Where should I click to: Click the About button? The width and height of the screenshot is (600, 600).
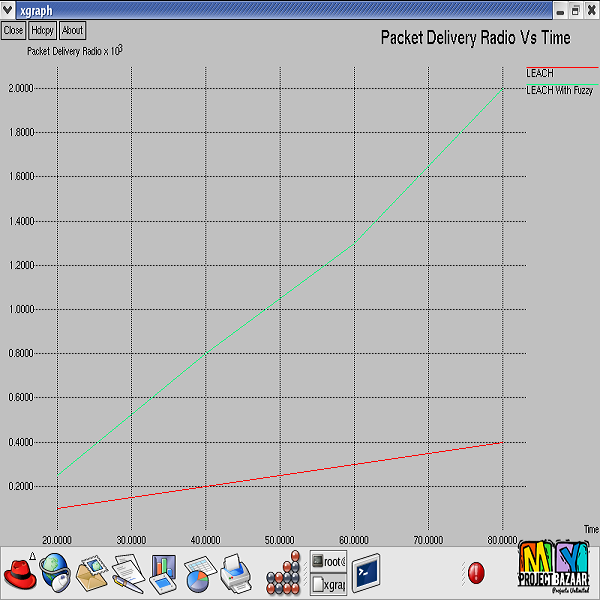point(73,30)
